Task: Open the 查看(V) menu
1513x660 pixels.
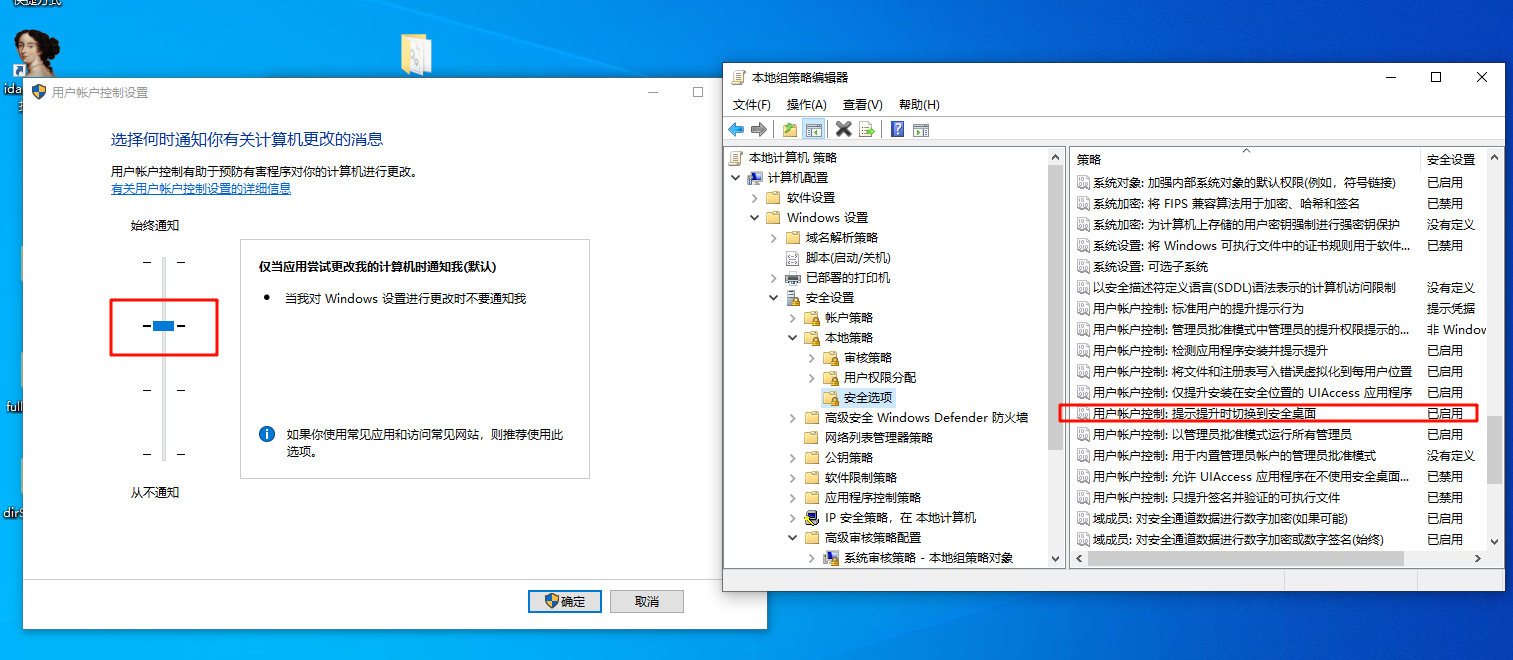Action: click(863, 105)
